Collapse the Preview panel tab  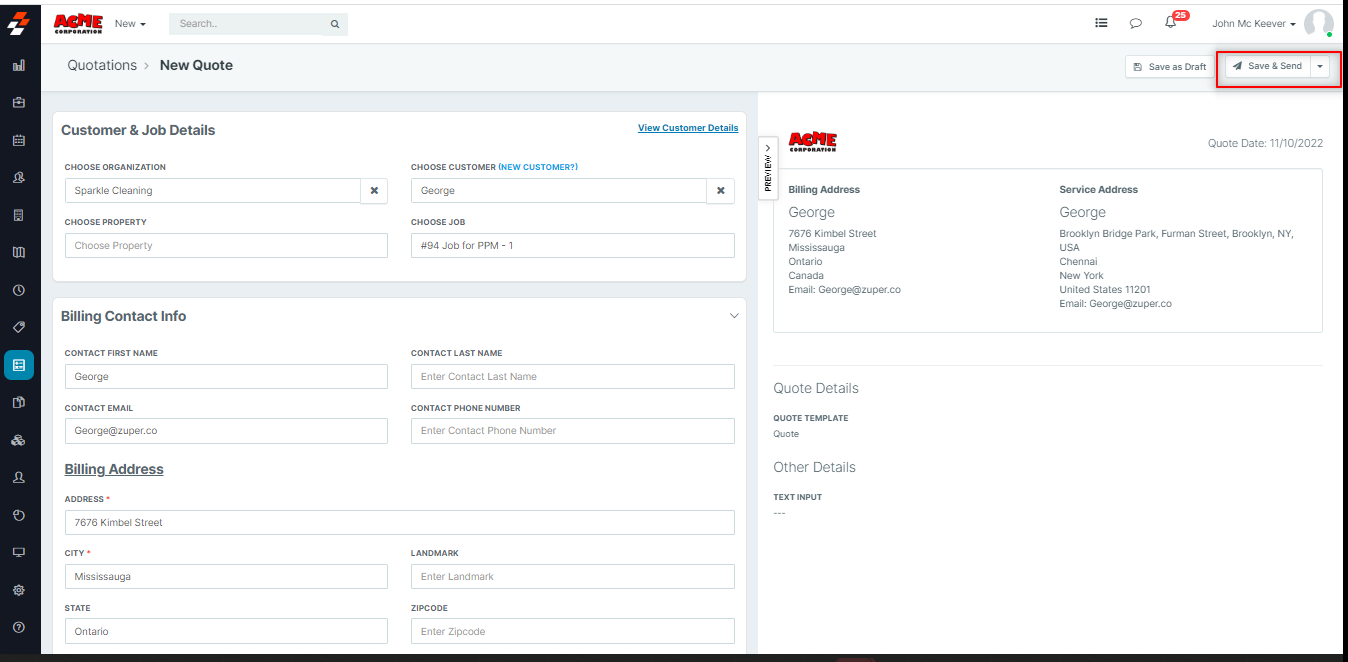pyautogui.click(x=768, y=168)
